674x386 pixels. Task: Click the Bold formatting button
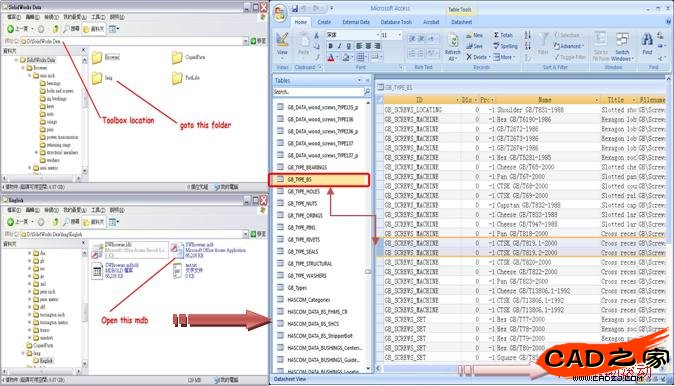[330, 46]
